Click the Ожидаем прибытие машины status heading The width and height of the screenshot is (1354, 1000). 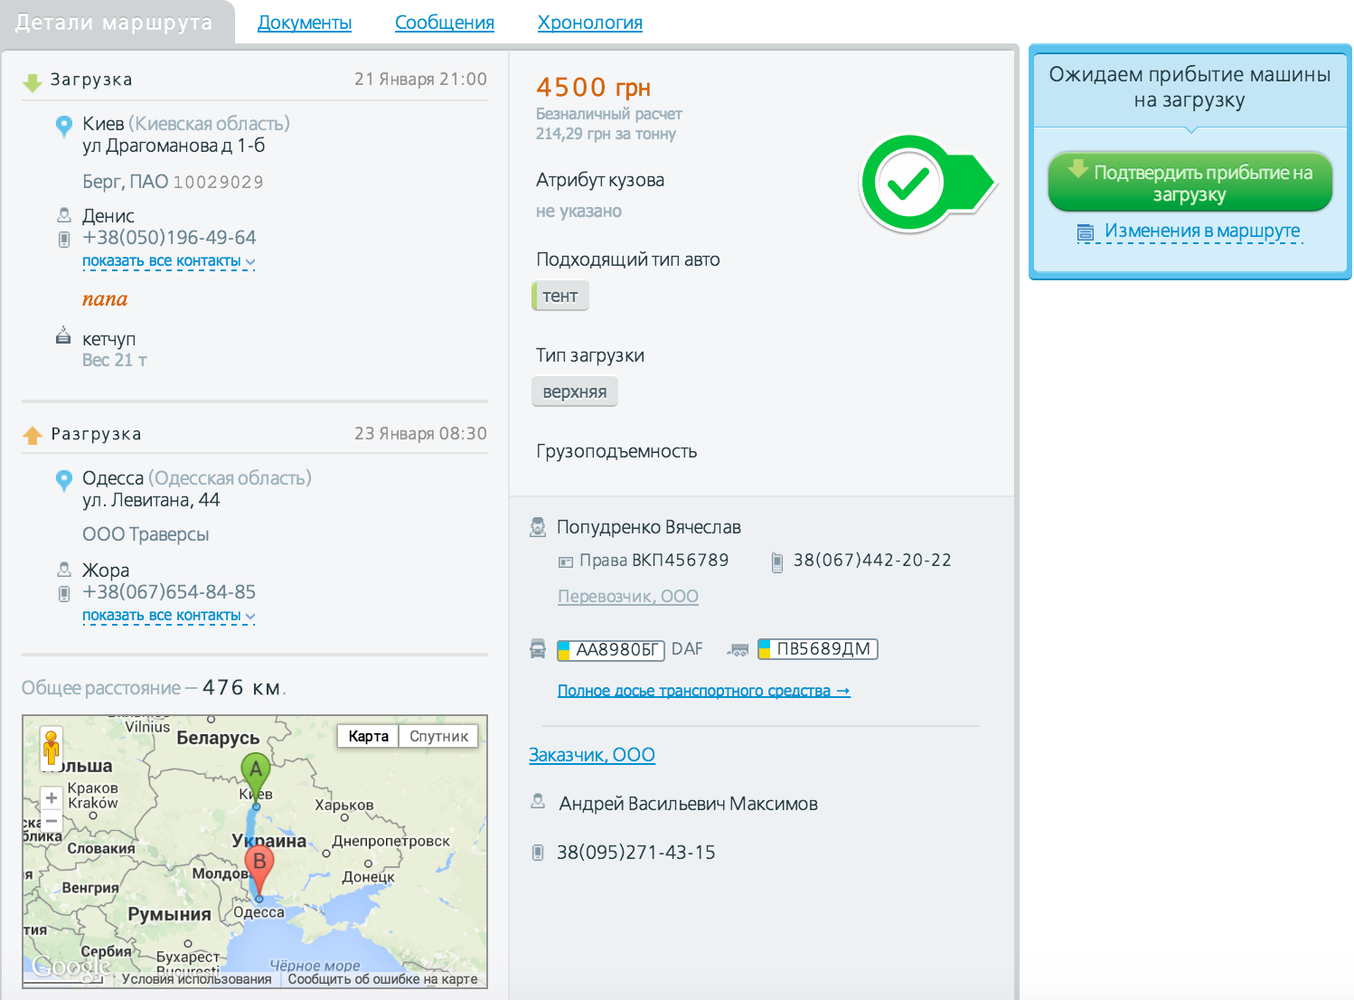point(1190,87)
